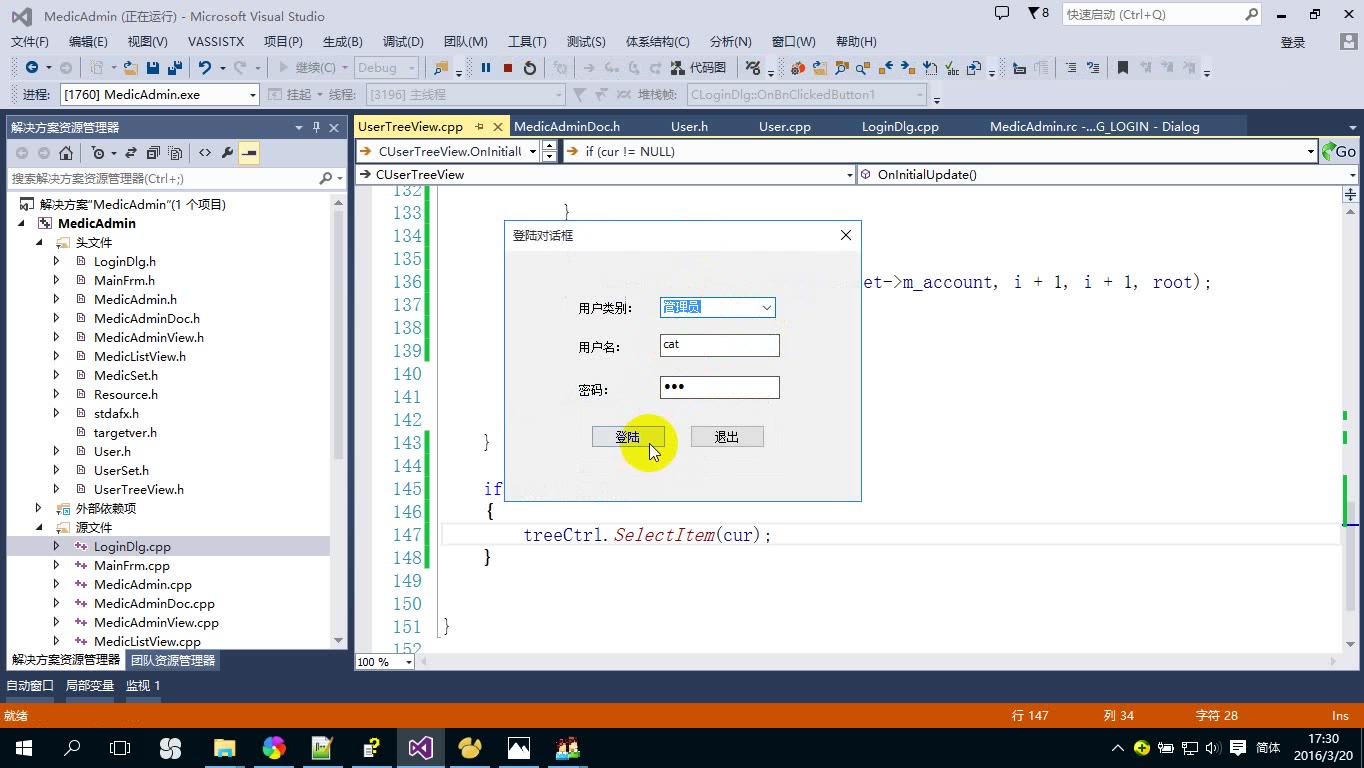Switch to the User.cpp editor tab

click(785, 126)
